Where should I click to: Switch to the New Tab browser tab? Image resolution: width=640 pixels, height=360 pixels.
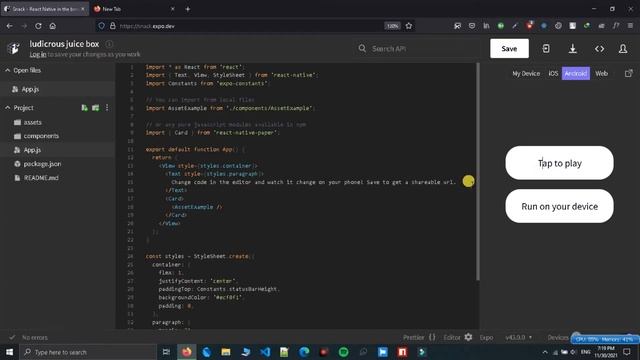coord(131,9)
